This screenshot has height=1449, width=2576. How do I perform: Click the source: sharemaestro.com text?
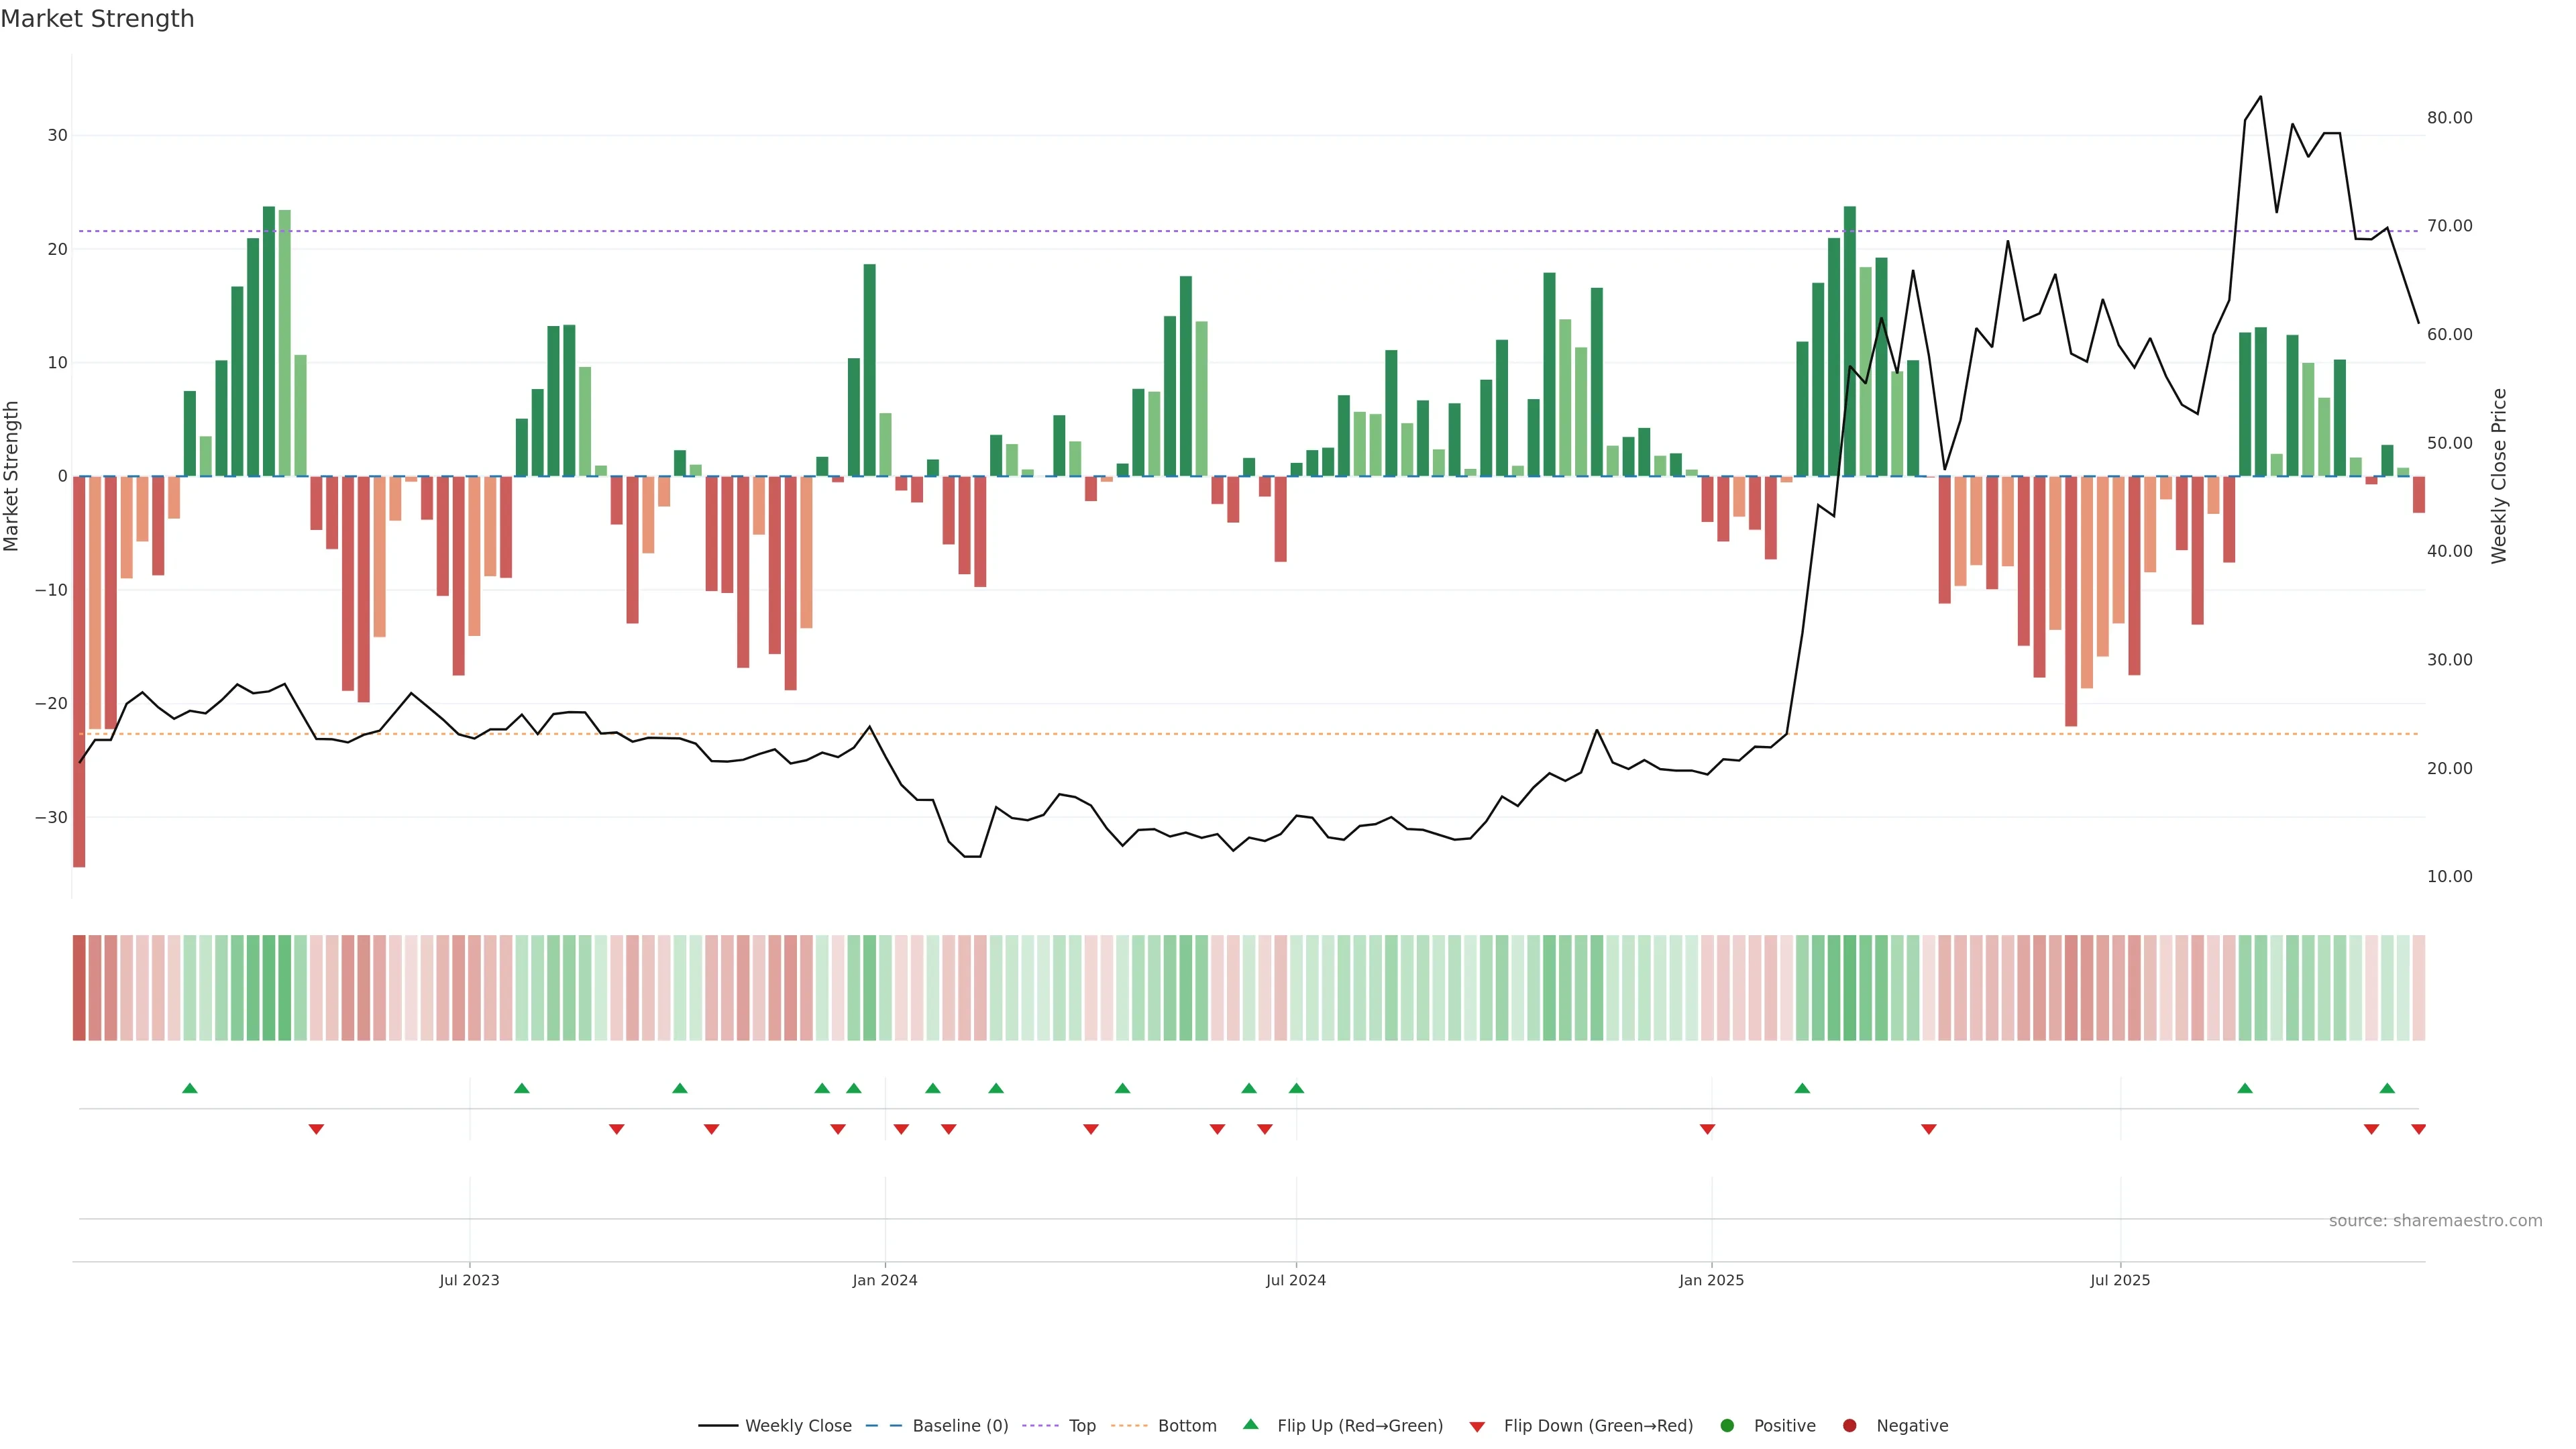pos(2435,1221)
